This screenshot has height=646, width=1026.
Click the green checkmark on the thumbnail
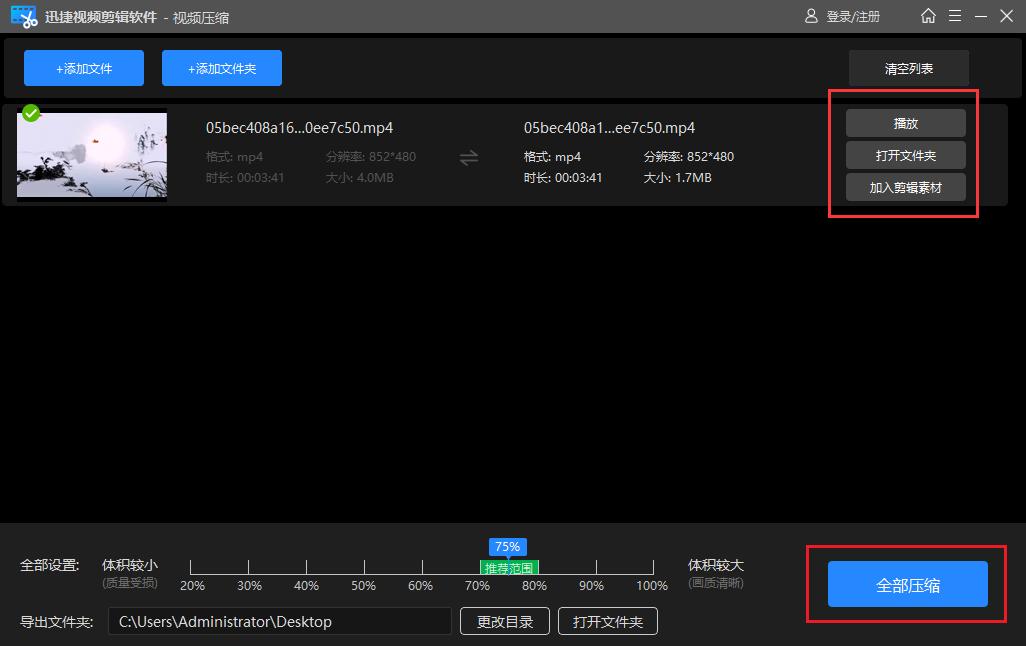31,114
